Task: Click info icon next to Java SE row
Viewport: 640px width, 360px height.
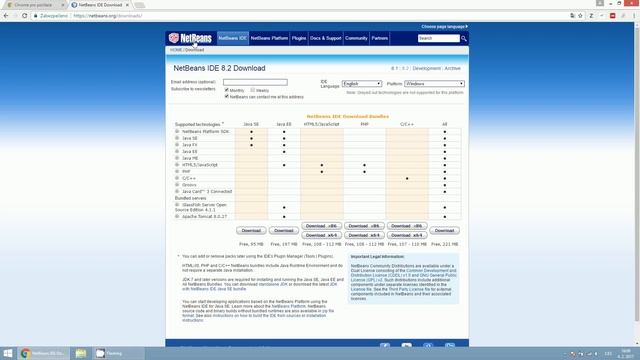Action: pyautogui.click(x=177, y=138)
